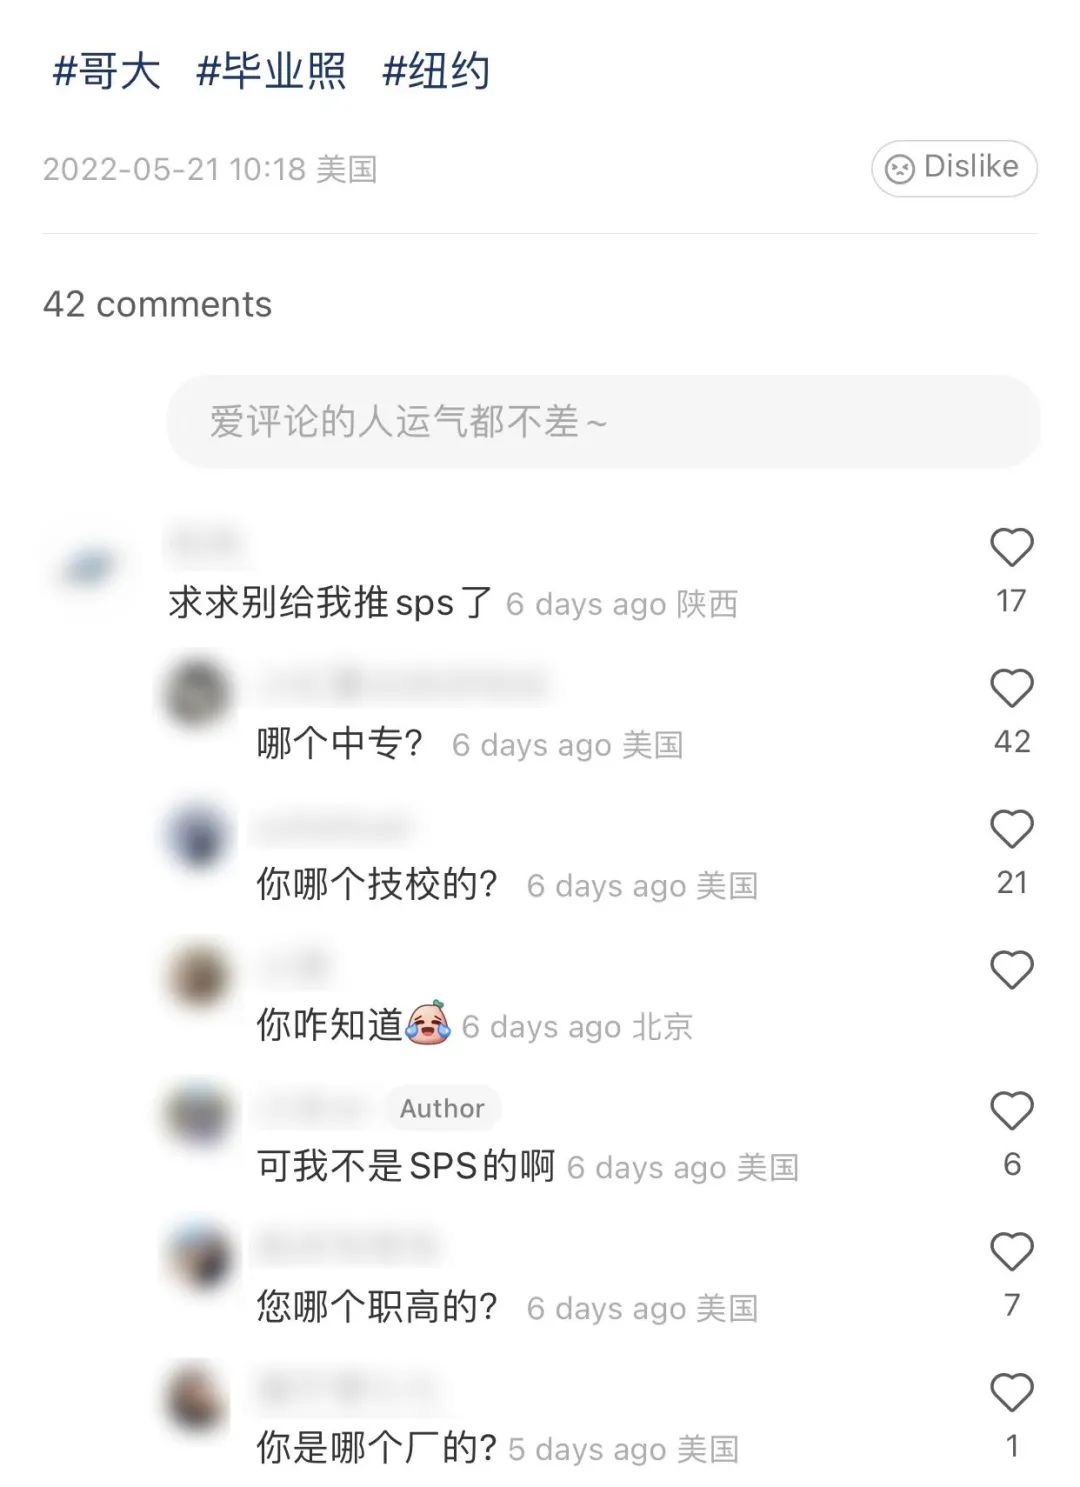Like the comment '你是哪个厂的?'
Screen dimensions: 1080x1487
[x=1011, y=1393]
